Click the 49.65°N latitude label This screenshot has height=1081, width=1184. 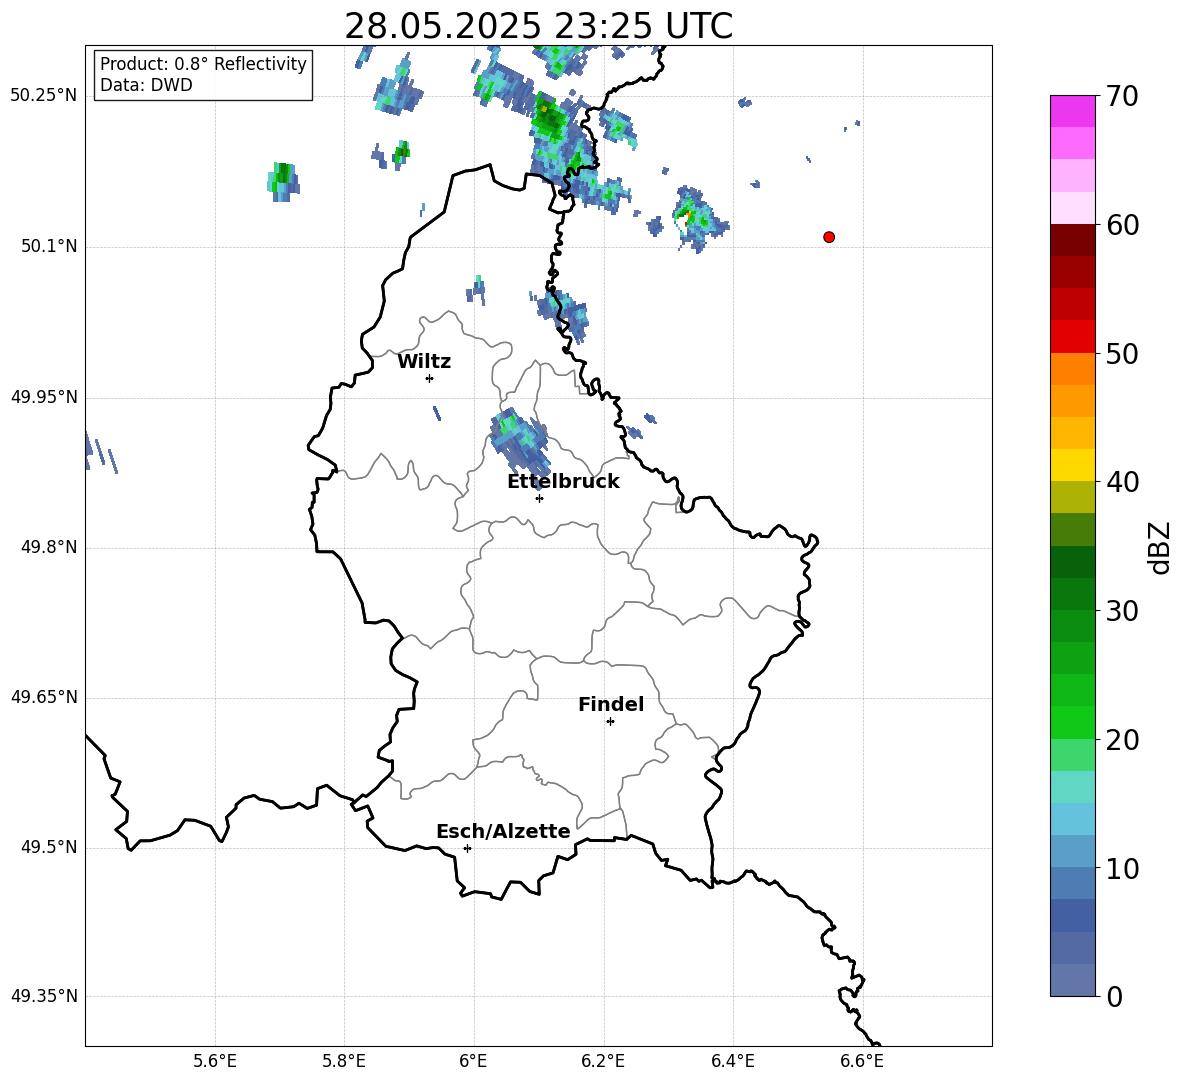click(44, 697)
